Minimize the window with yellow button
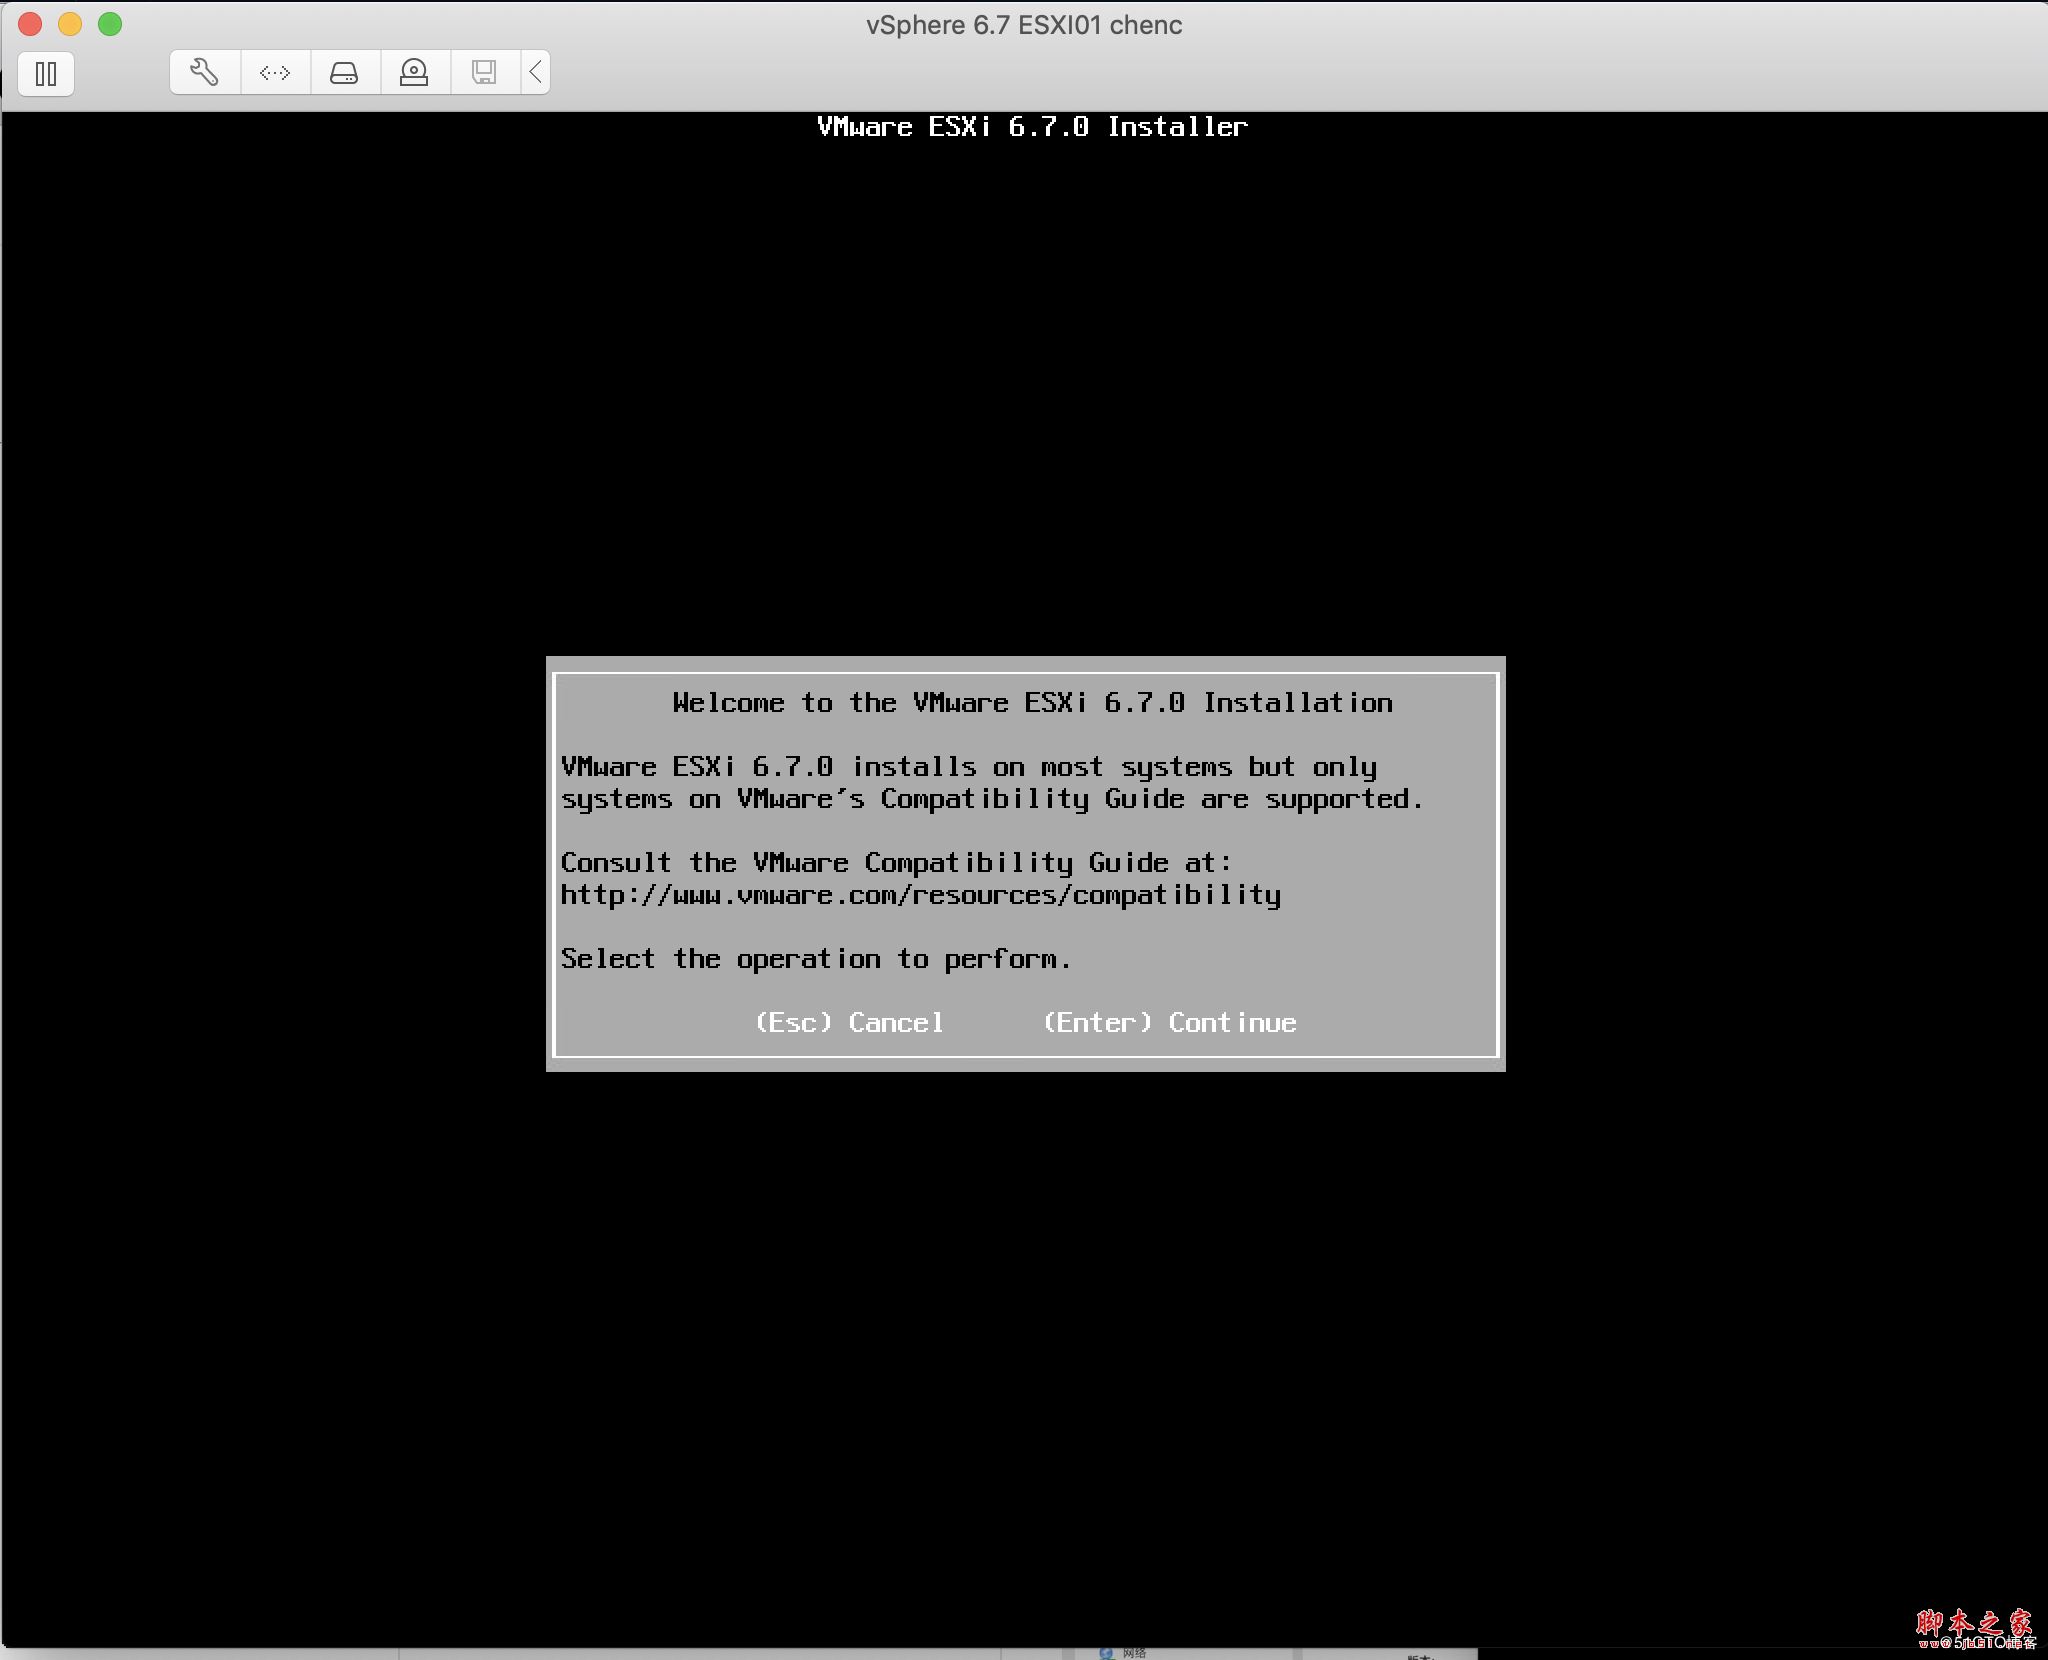 [x=70, y=24]
